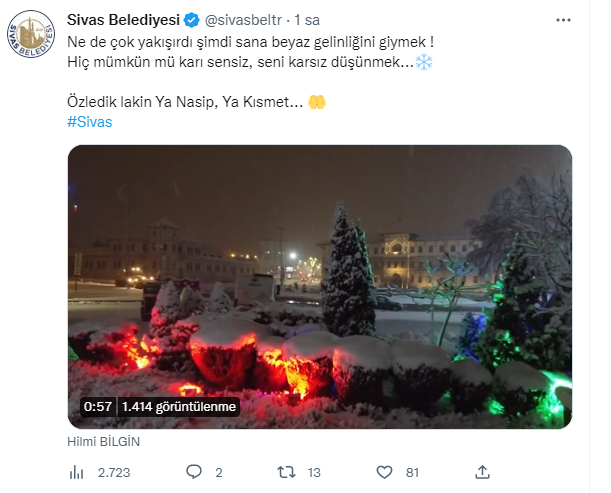This screenshot has width=611, height=493.
Task: Click the 81 likes count
Action: click(412, 472)
